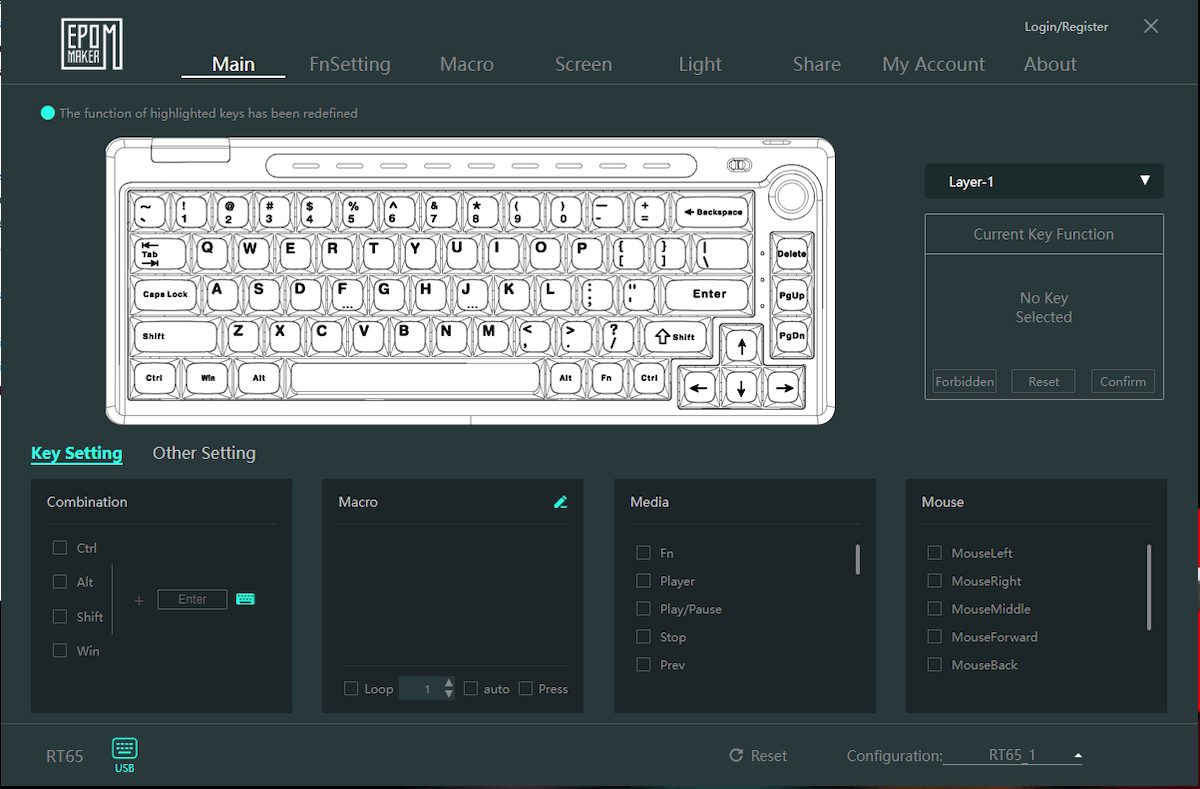This screenshot has height=789, width=1200.
Task: Switch to the FnSetting tab
Action: (x=350, y=64)
